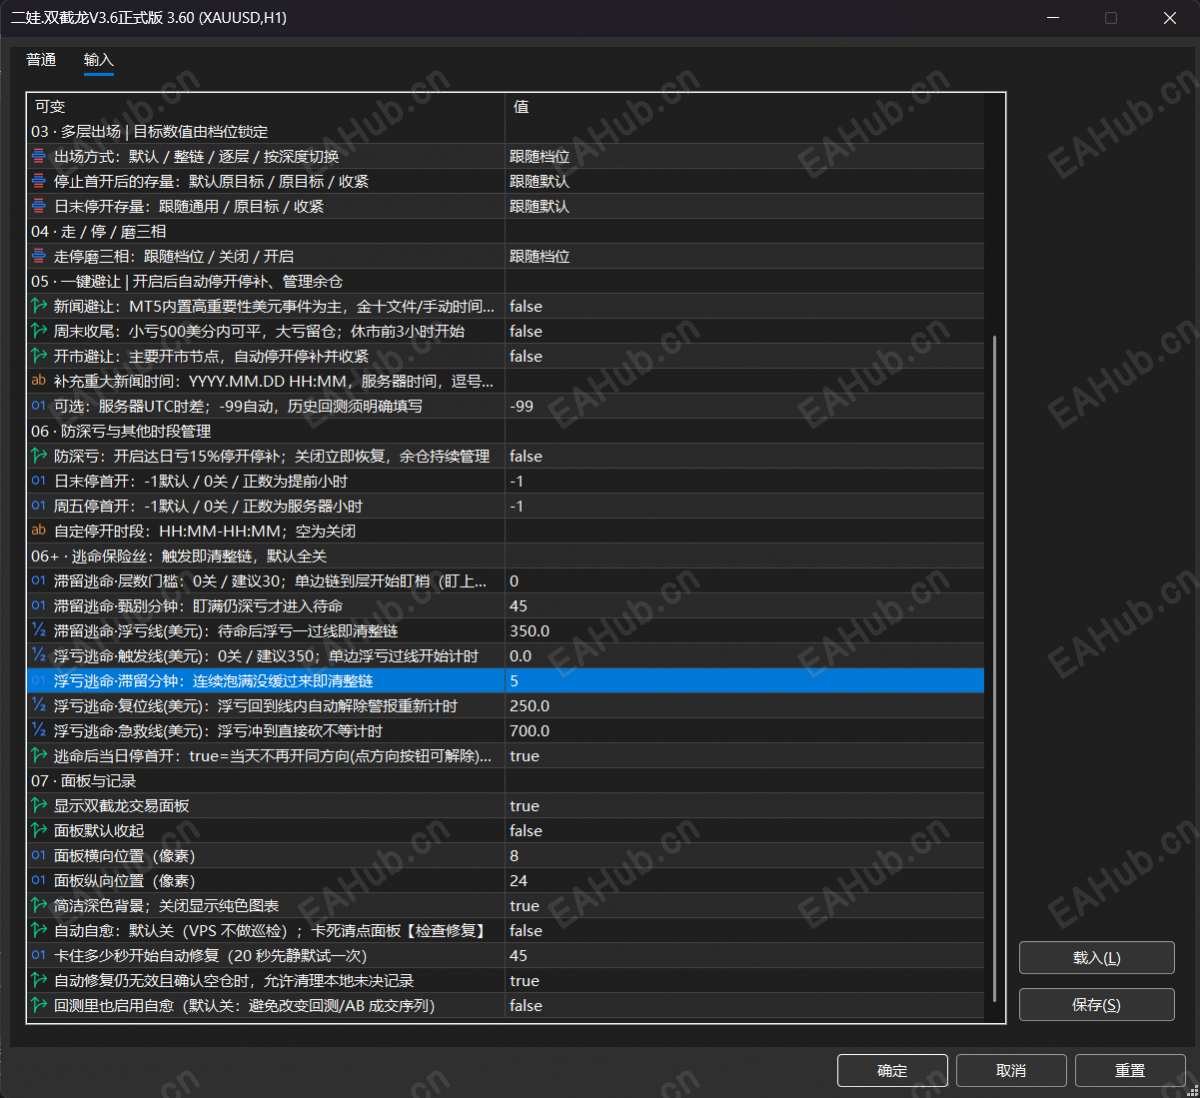Click the integer icon beside 可选:服务器UTC时差 row
Image resolution: width=1200 pixels, height=1098 pixels.
point(39,406)
